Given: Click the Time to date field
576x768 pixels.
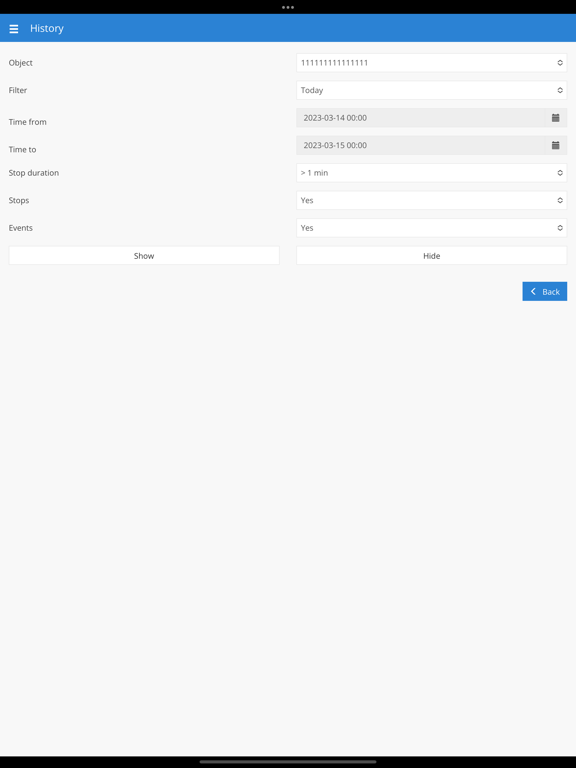Looking at the screenshot, I should click(420, 145).
